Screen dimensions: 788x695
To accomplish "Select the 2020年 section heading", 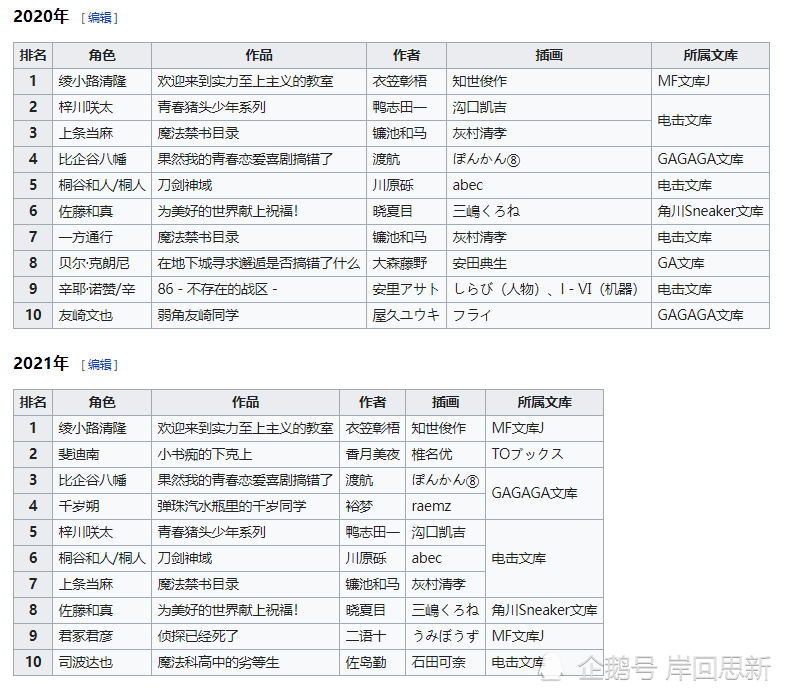I will tap(41, 16).
